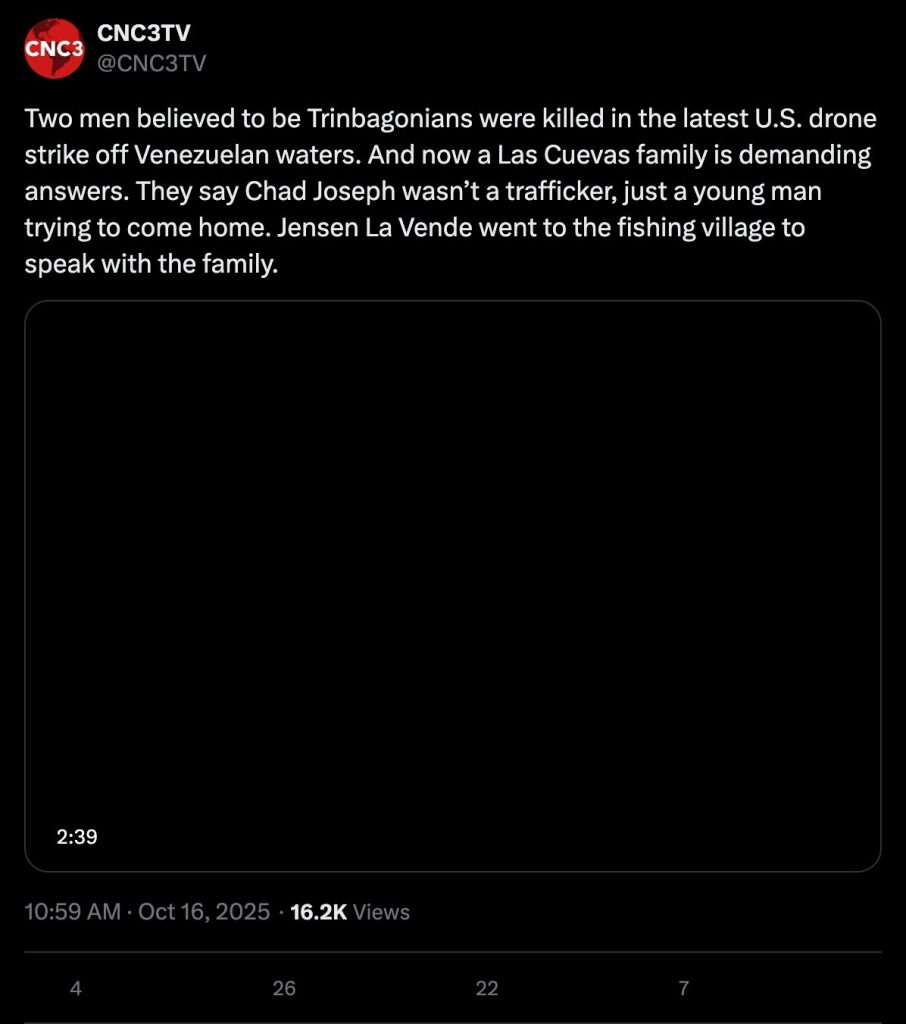This screenshot has width=906, height=1024.
Task: Click the repost count showing 26
Action: [x=284, y=988]
